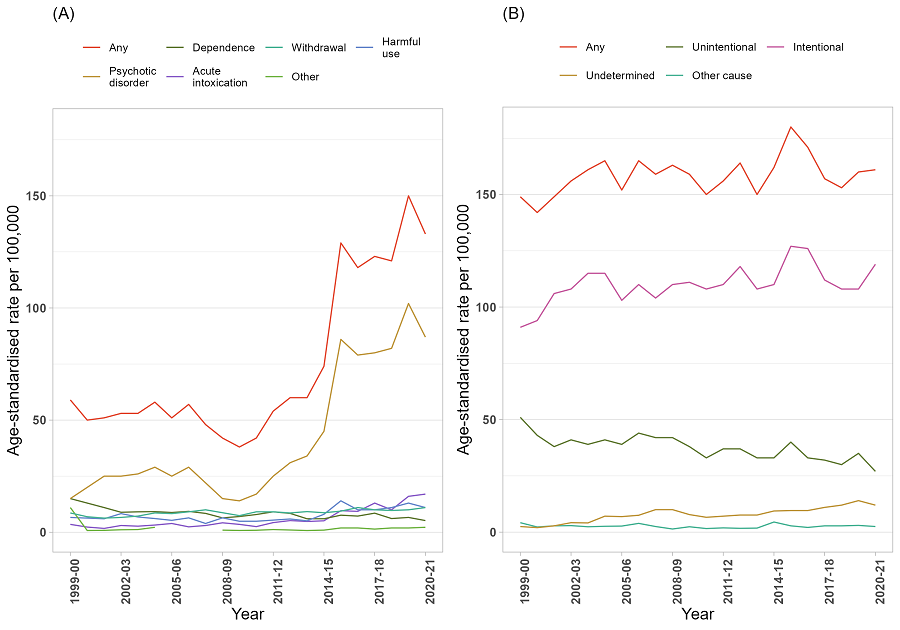Click the '0' y-axis tick in panel A
900x630 pixels.
(x=43, y=532)
